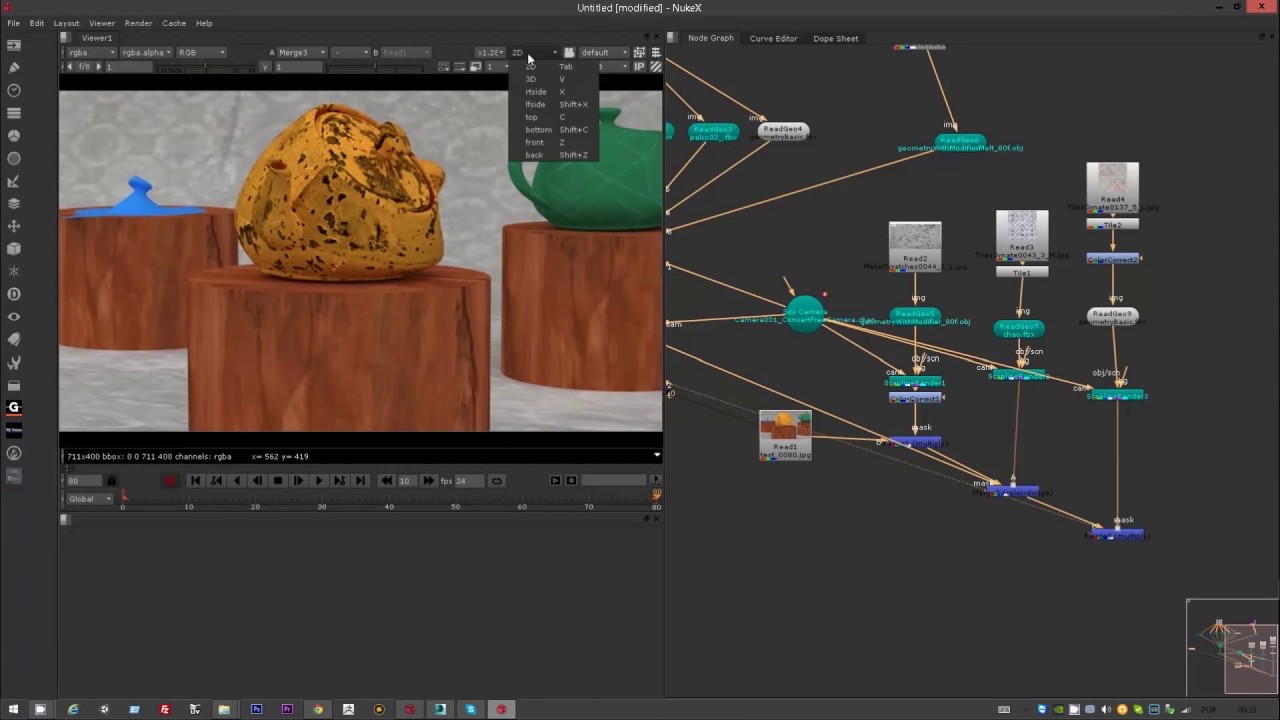The width and height of the screenshot is (1280, 720).
Task: Open the Global frame range dropdown
Action: click(x=90, y=499)
